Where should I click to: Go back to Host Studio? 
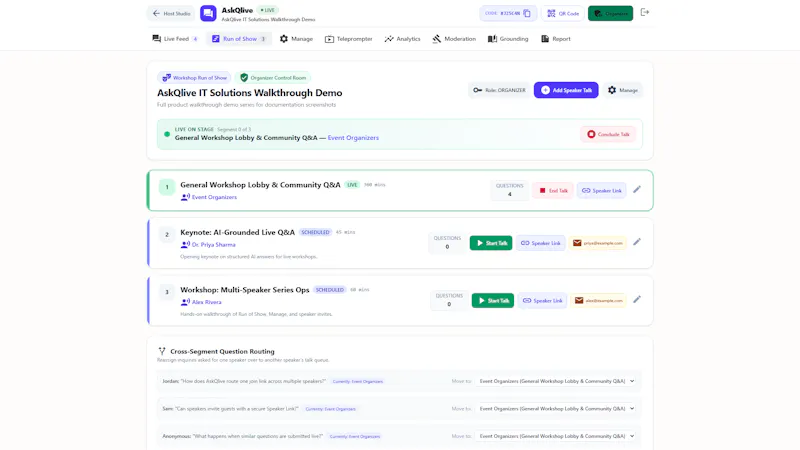(x=171, y=13)
